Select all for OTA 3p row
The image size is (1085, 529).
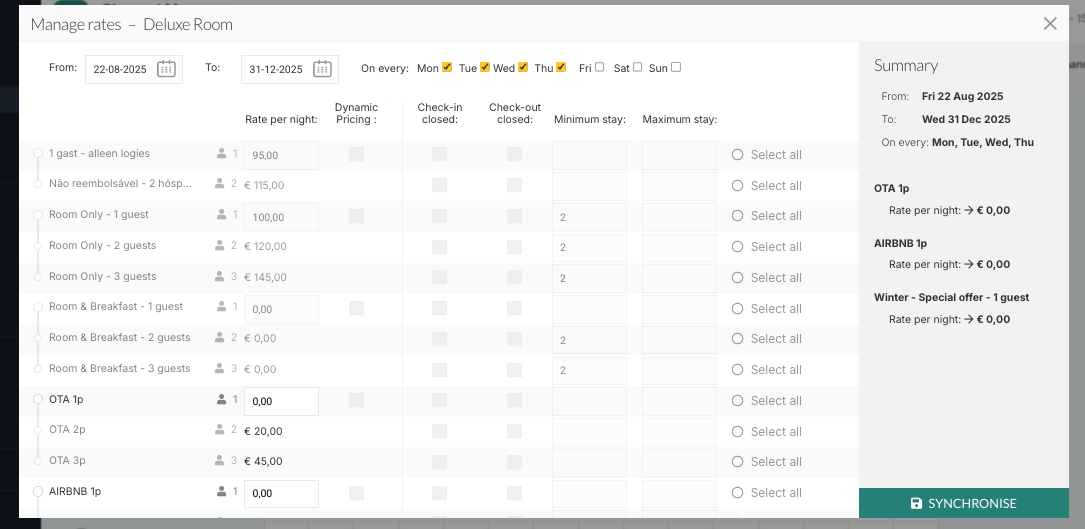767,462
